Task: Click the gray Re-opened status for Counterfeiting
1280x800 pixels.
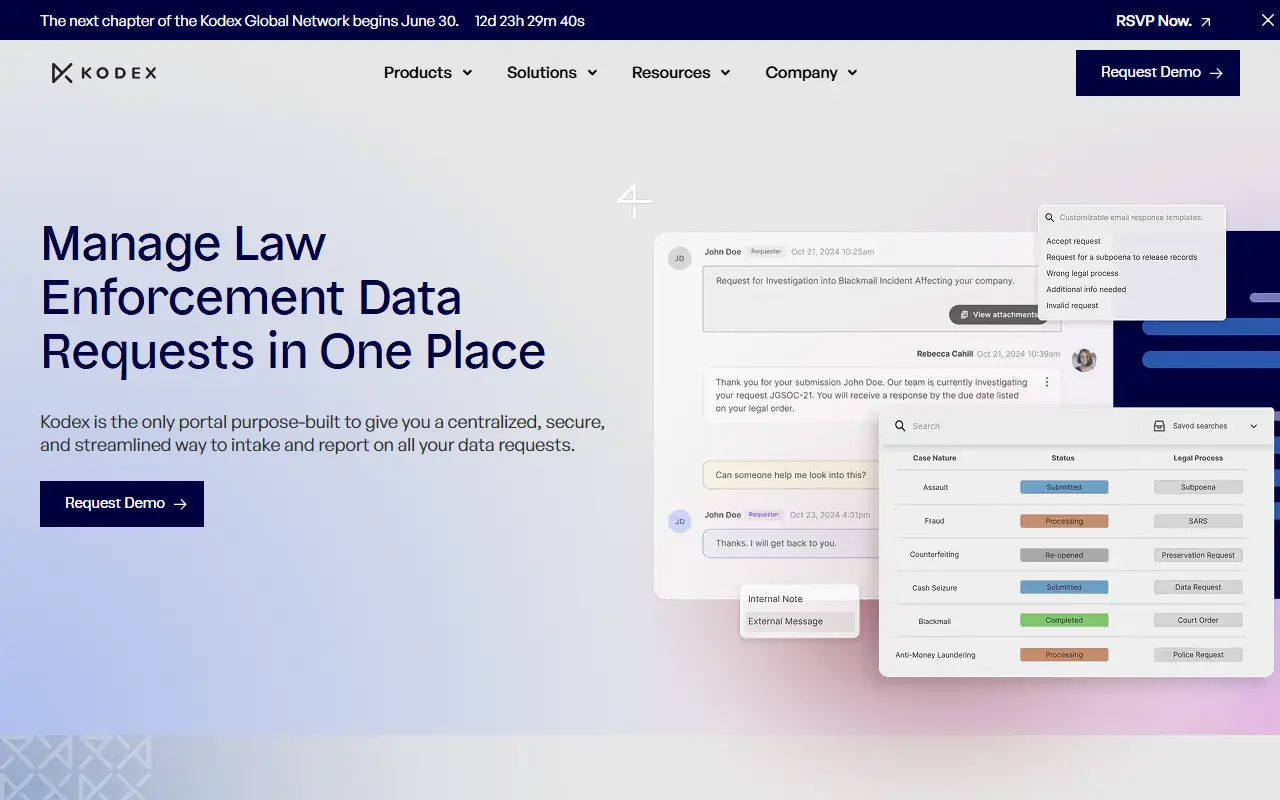Action: pos(1064,555)
